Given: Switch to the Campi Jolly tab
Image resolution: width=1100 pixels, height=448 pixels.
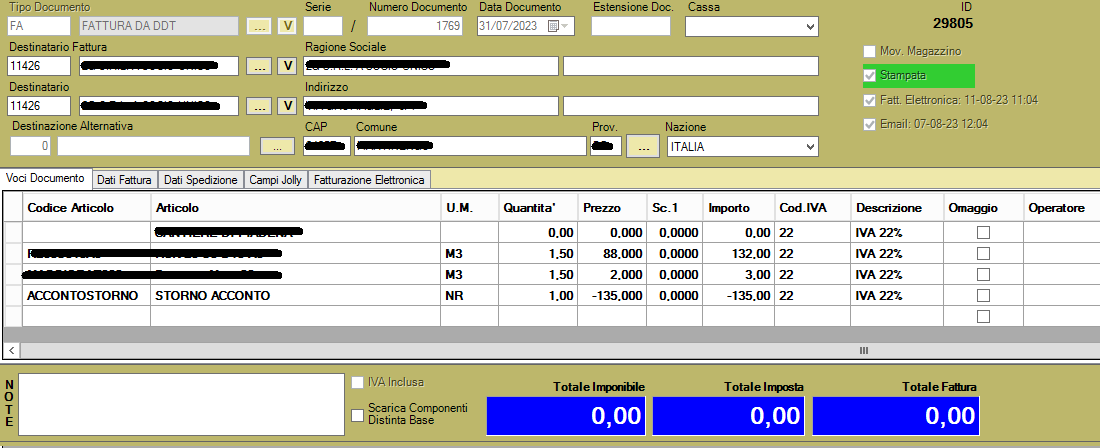Looking at the screenshot, I should click(275, 180).
